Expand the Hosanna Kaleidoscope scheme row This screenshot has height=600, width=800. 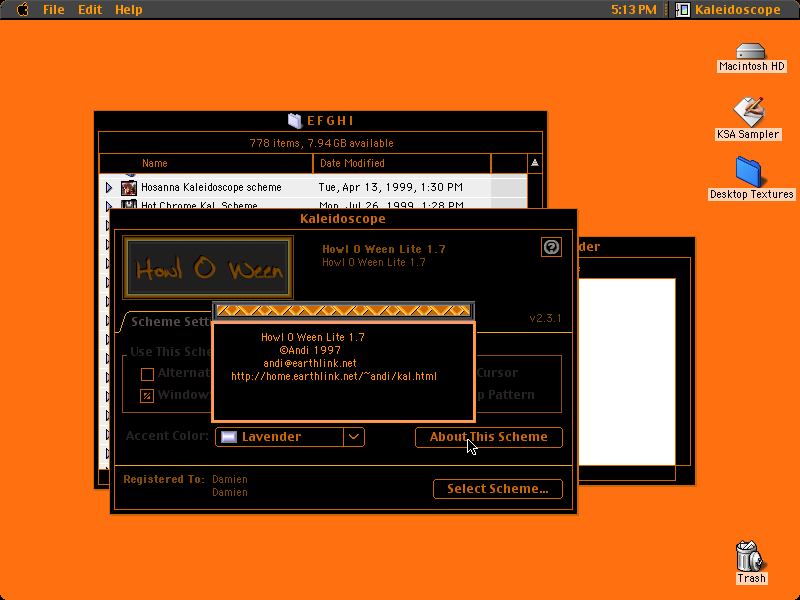[109, 187]
